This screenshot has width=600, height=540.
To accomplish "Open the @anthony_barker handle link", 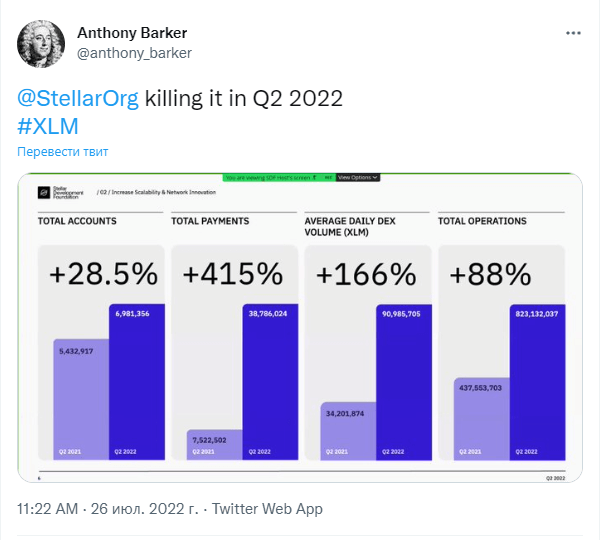I will pyautogui.click(x=134, y=53).
